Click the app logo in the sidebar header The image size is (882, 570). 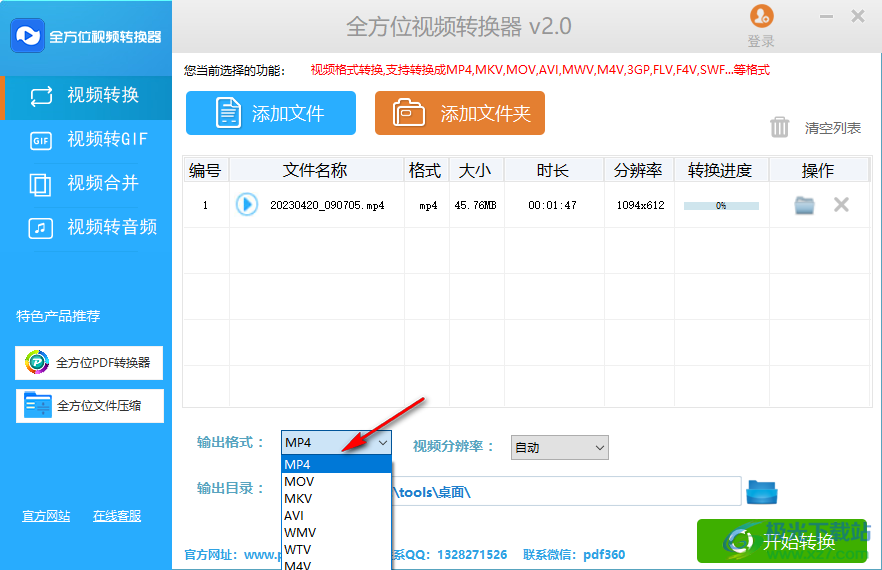click(27, 36)
